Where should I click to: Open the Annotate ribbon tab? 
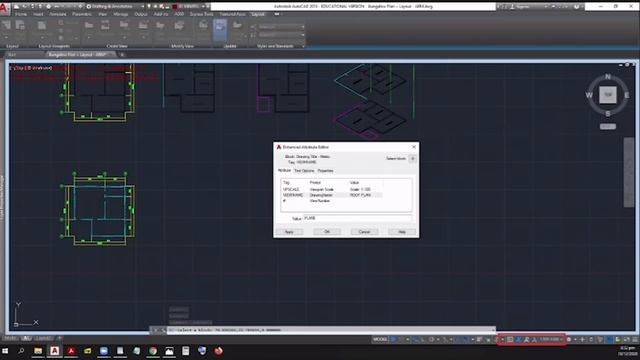click(x=58, y=14)
